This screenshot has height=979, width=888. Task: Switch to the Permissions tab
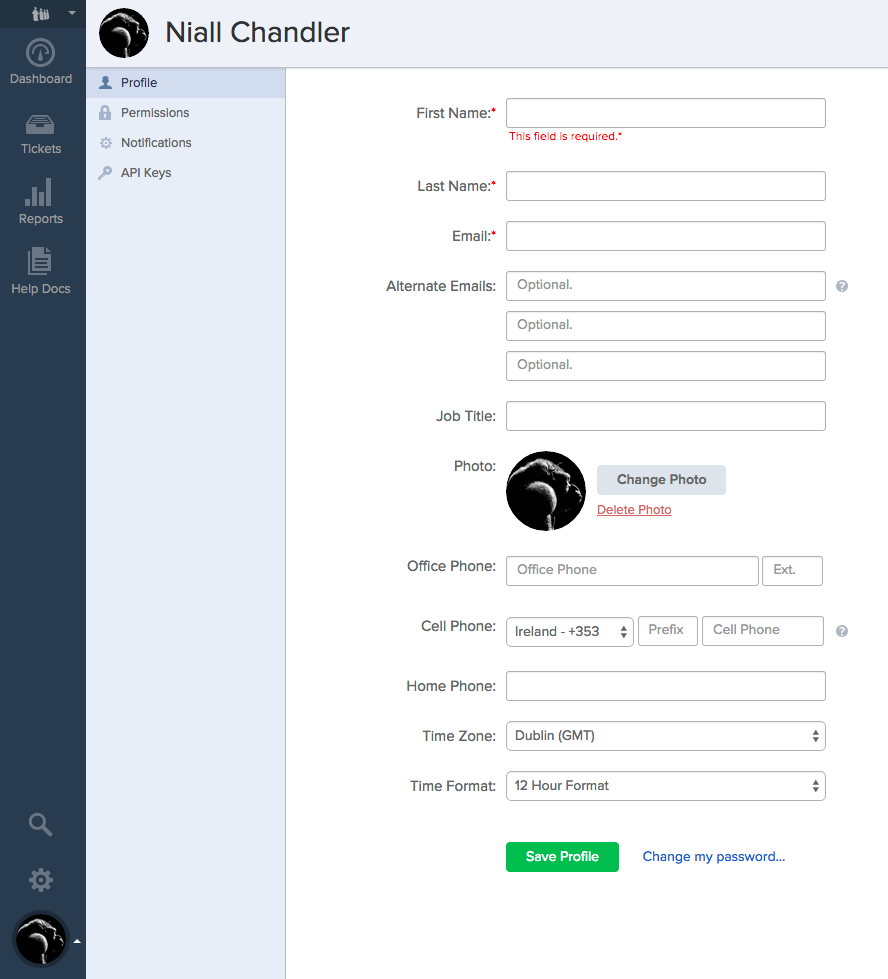(186, 112)
